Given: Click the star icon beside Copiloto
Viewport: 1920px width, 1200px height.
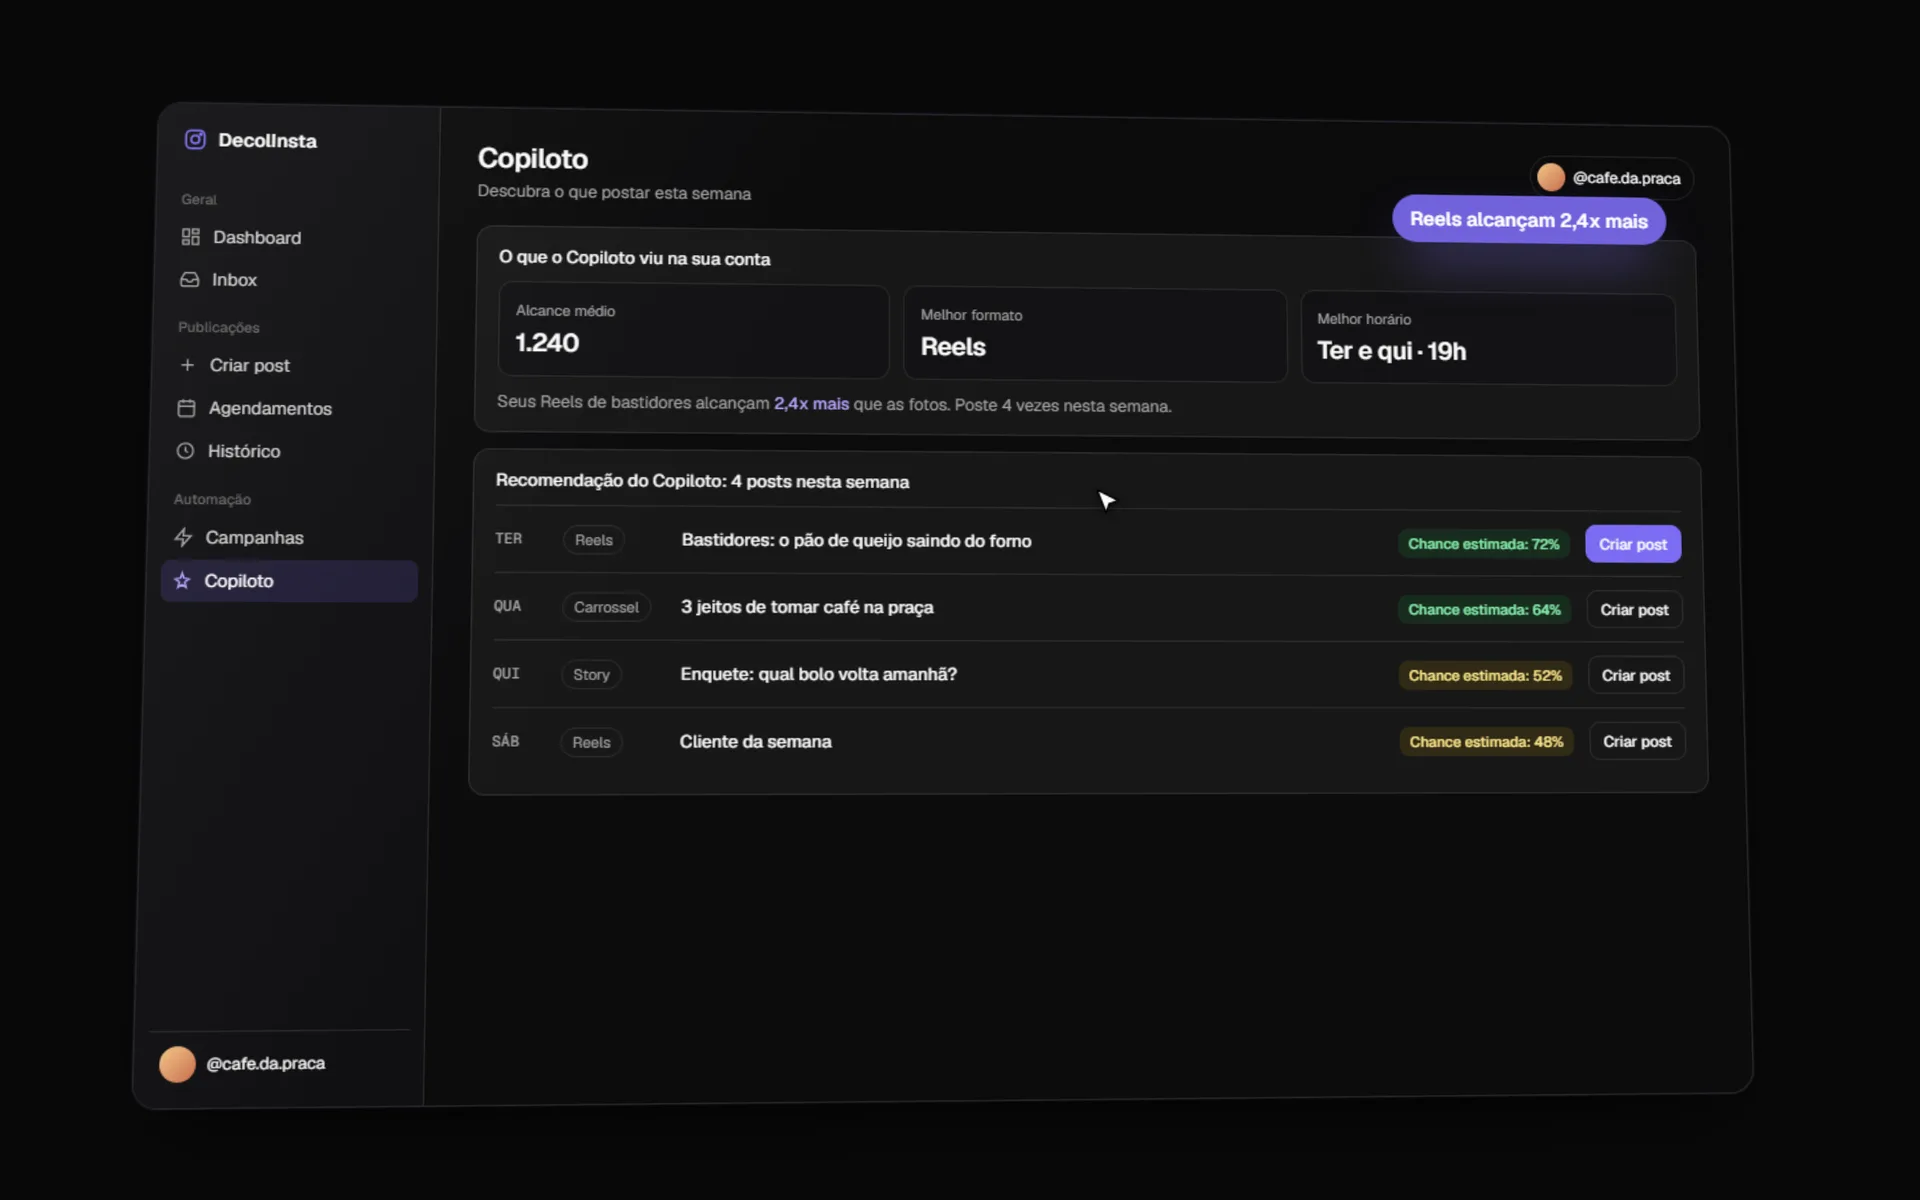Looking at the screenshot, I should 182,580.
